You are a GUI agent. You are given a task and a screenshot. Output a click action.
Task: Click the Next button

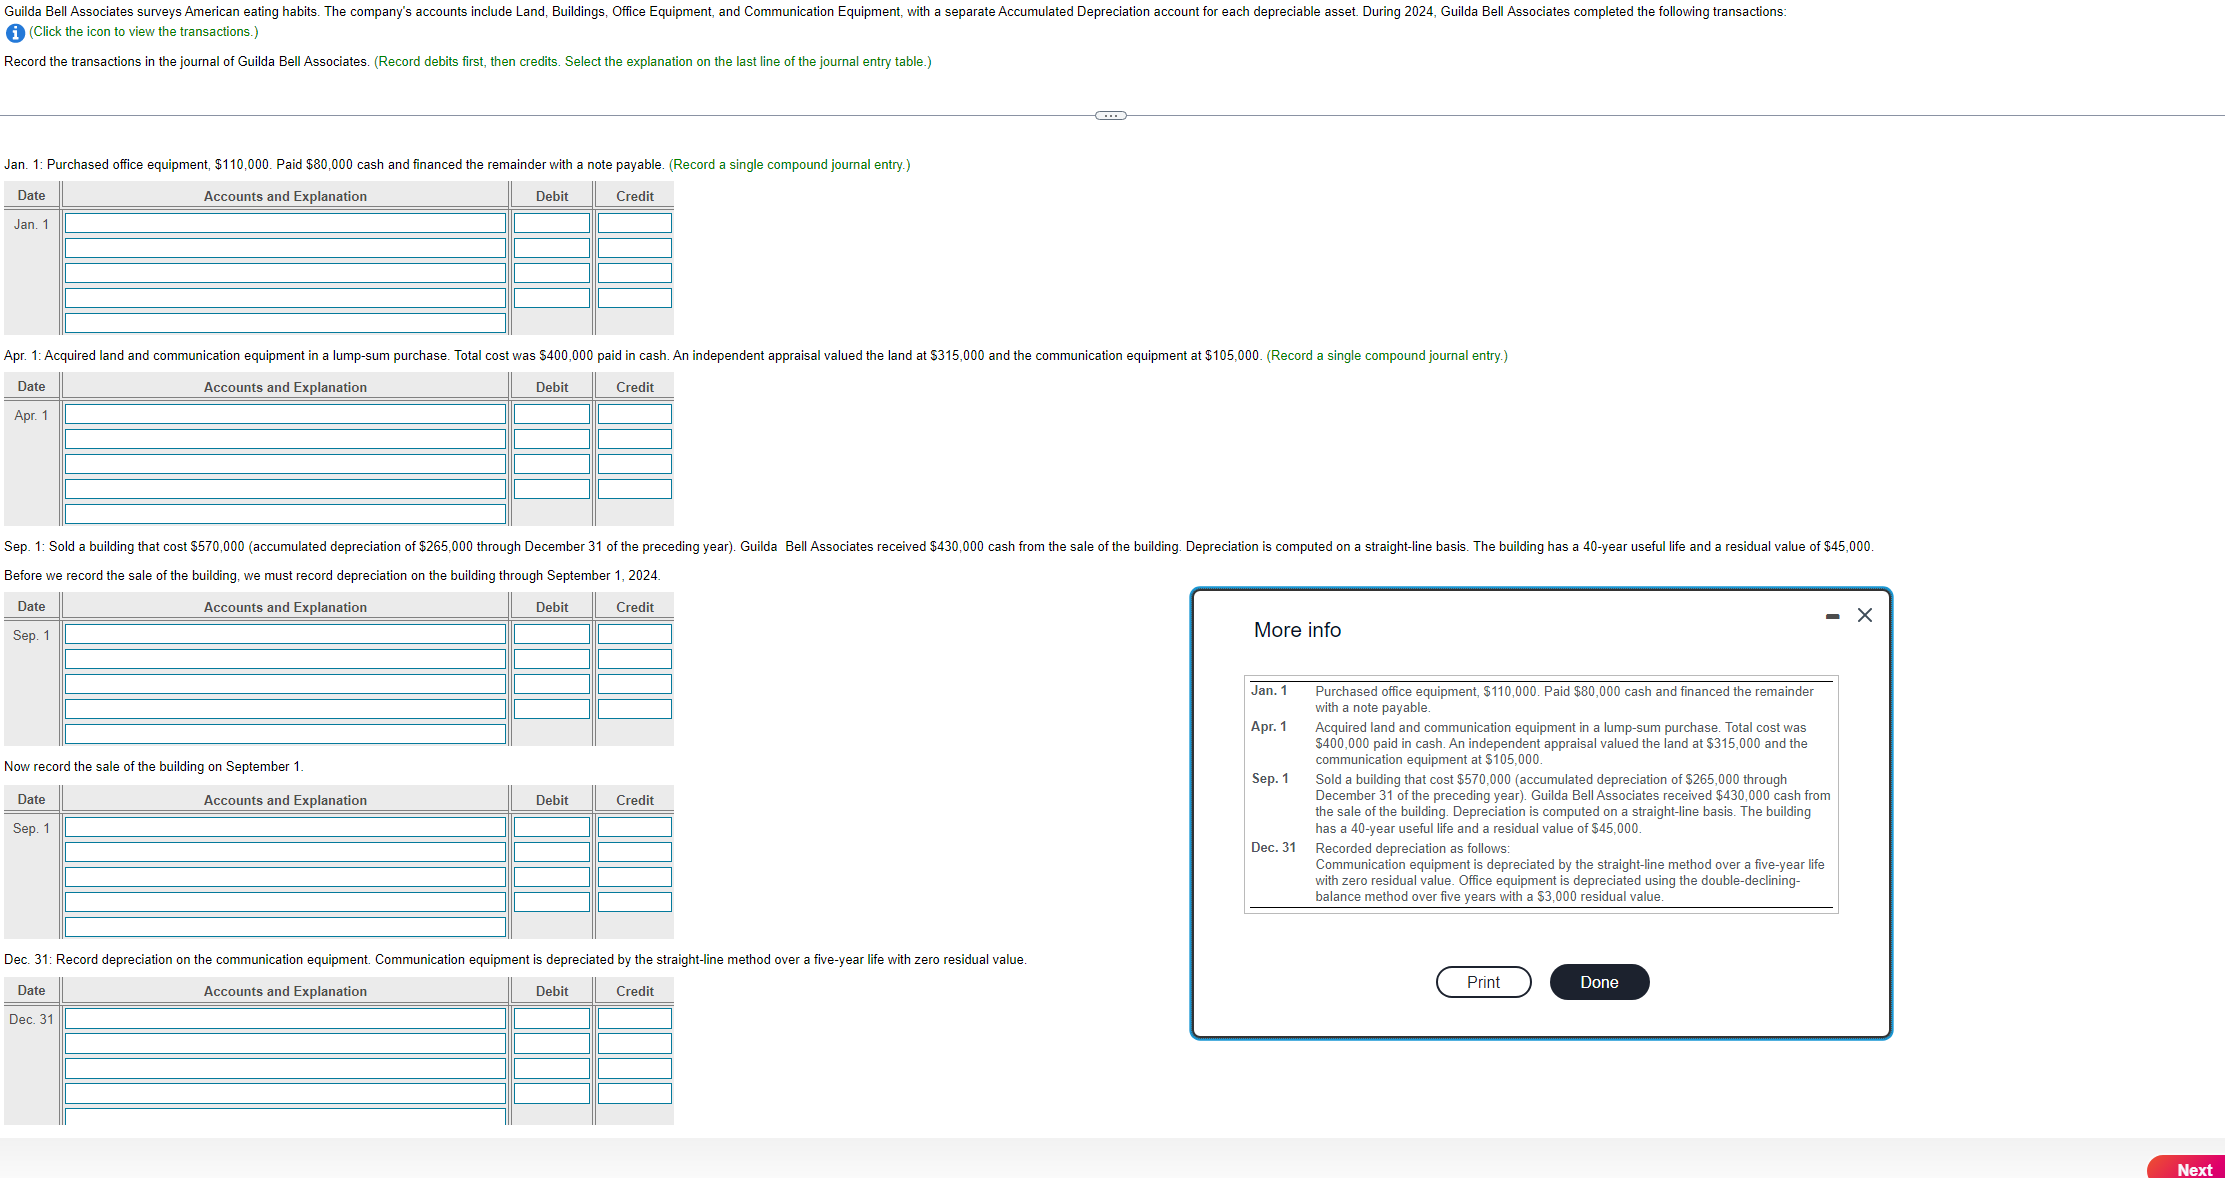tap(2193, 1168)
